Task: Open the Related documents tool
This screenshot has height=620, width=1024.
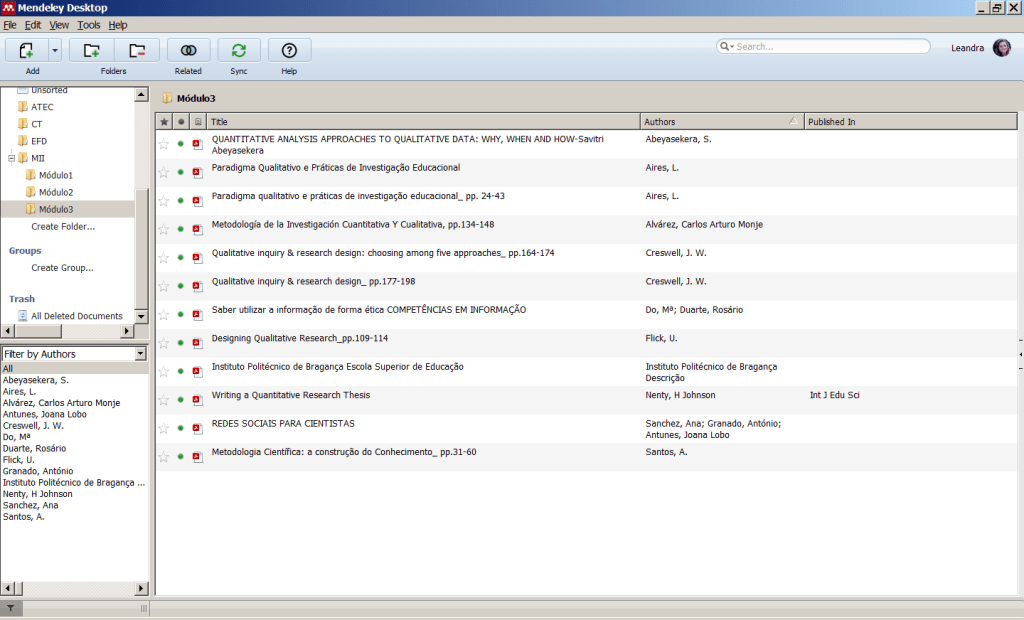Action: point(188,50)
